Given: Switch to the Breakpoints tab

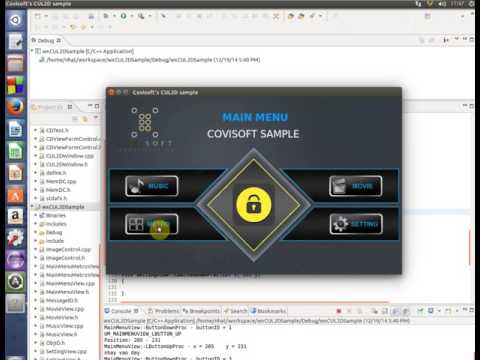Looking at the screenshot, I should point(201,311).
